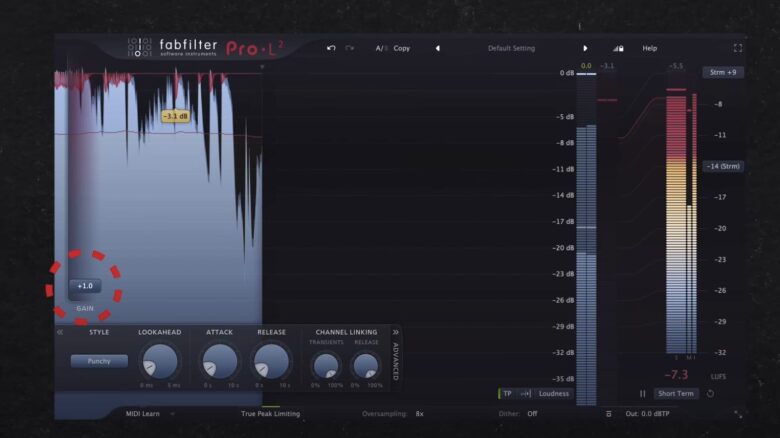Click the -7.3 LUFS readout

(x=677, y=375)
